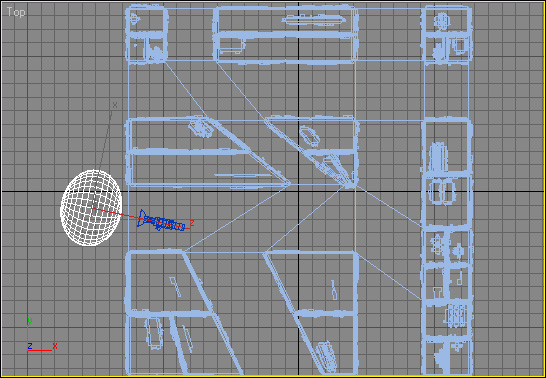The width and height of the screenshot is (546, 378).
Task: Click the blue Z axis tripod label
Action: pos(30,346)
